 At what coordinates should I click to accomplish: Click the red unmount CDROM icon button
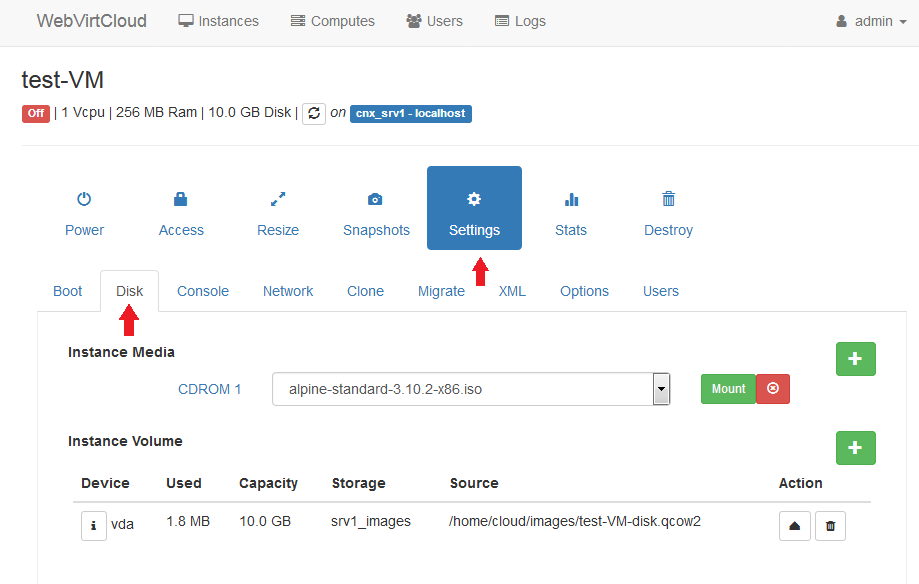point(772,389)
